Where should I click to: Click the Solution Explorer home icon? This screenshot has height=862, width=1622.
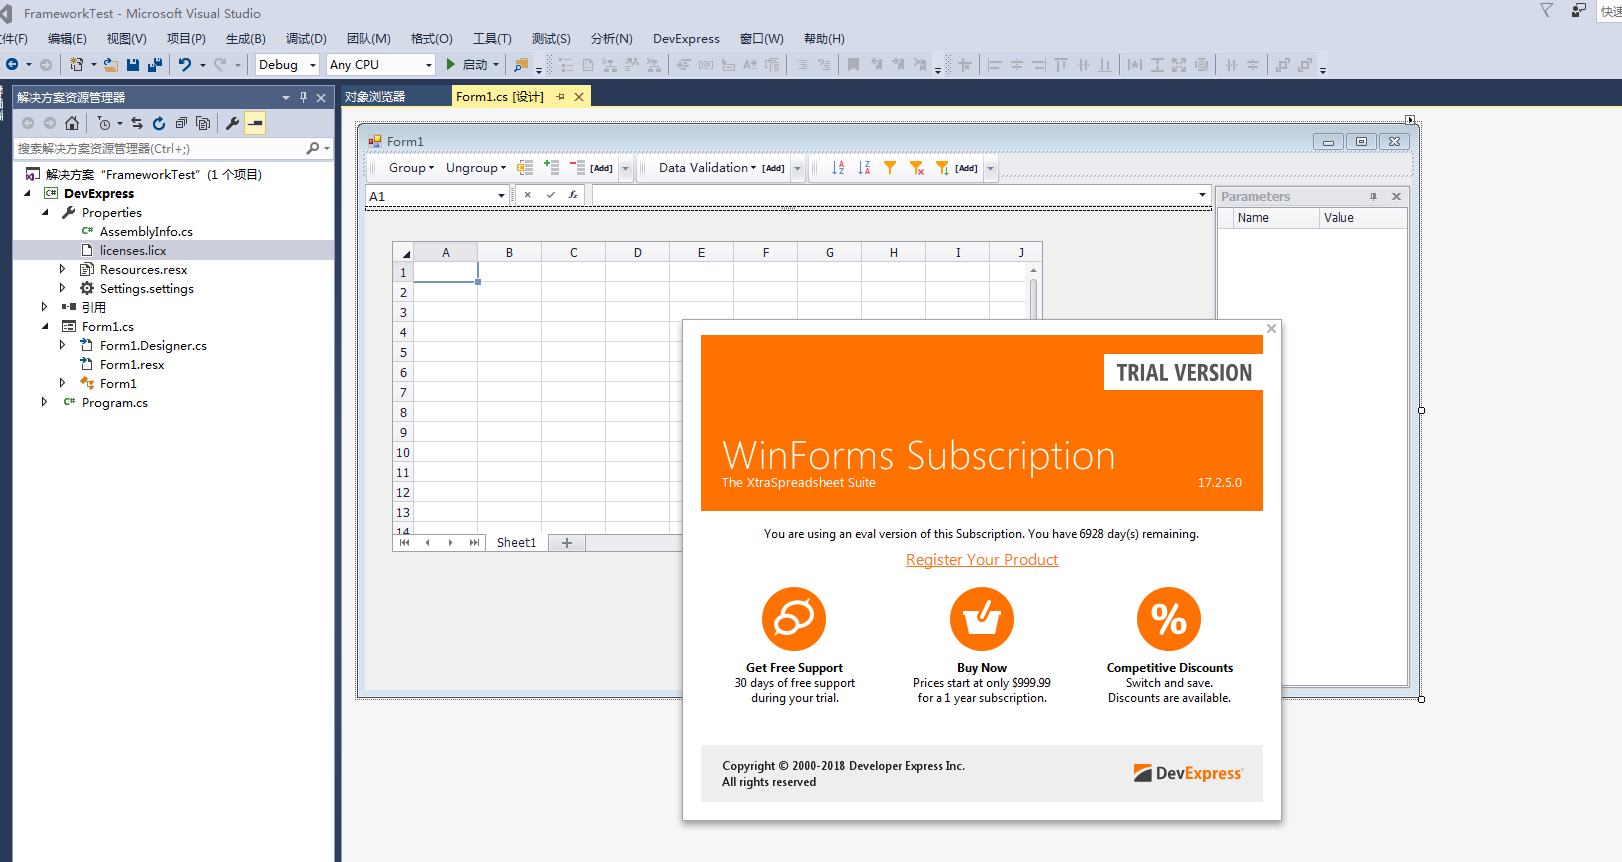tap(72, 123)
